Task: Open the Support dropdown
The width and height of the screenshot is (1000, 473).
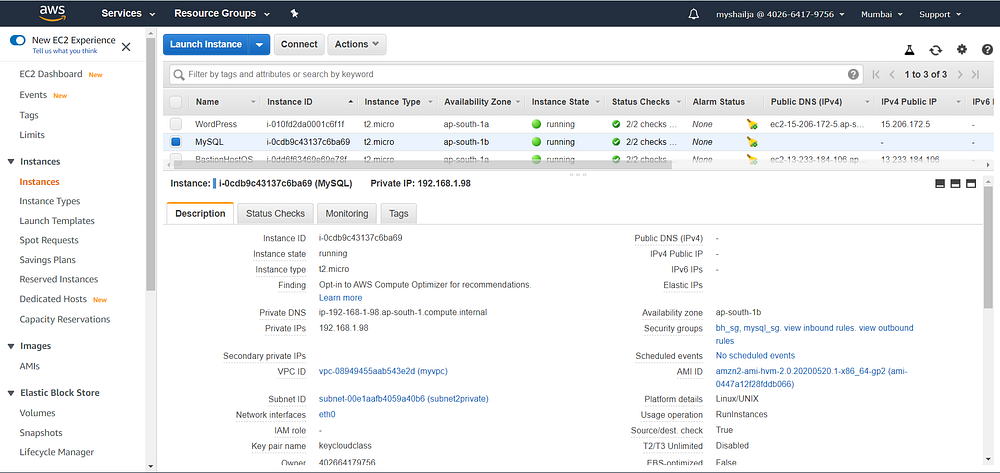Action: (x=940, y=14)
